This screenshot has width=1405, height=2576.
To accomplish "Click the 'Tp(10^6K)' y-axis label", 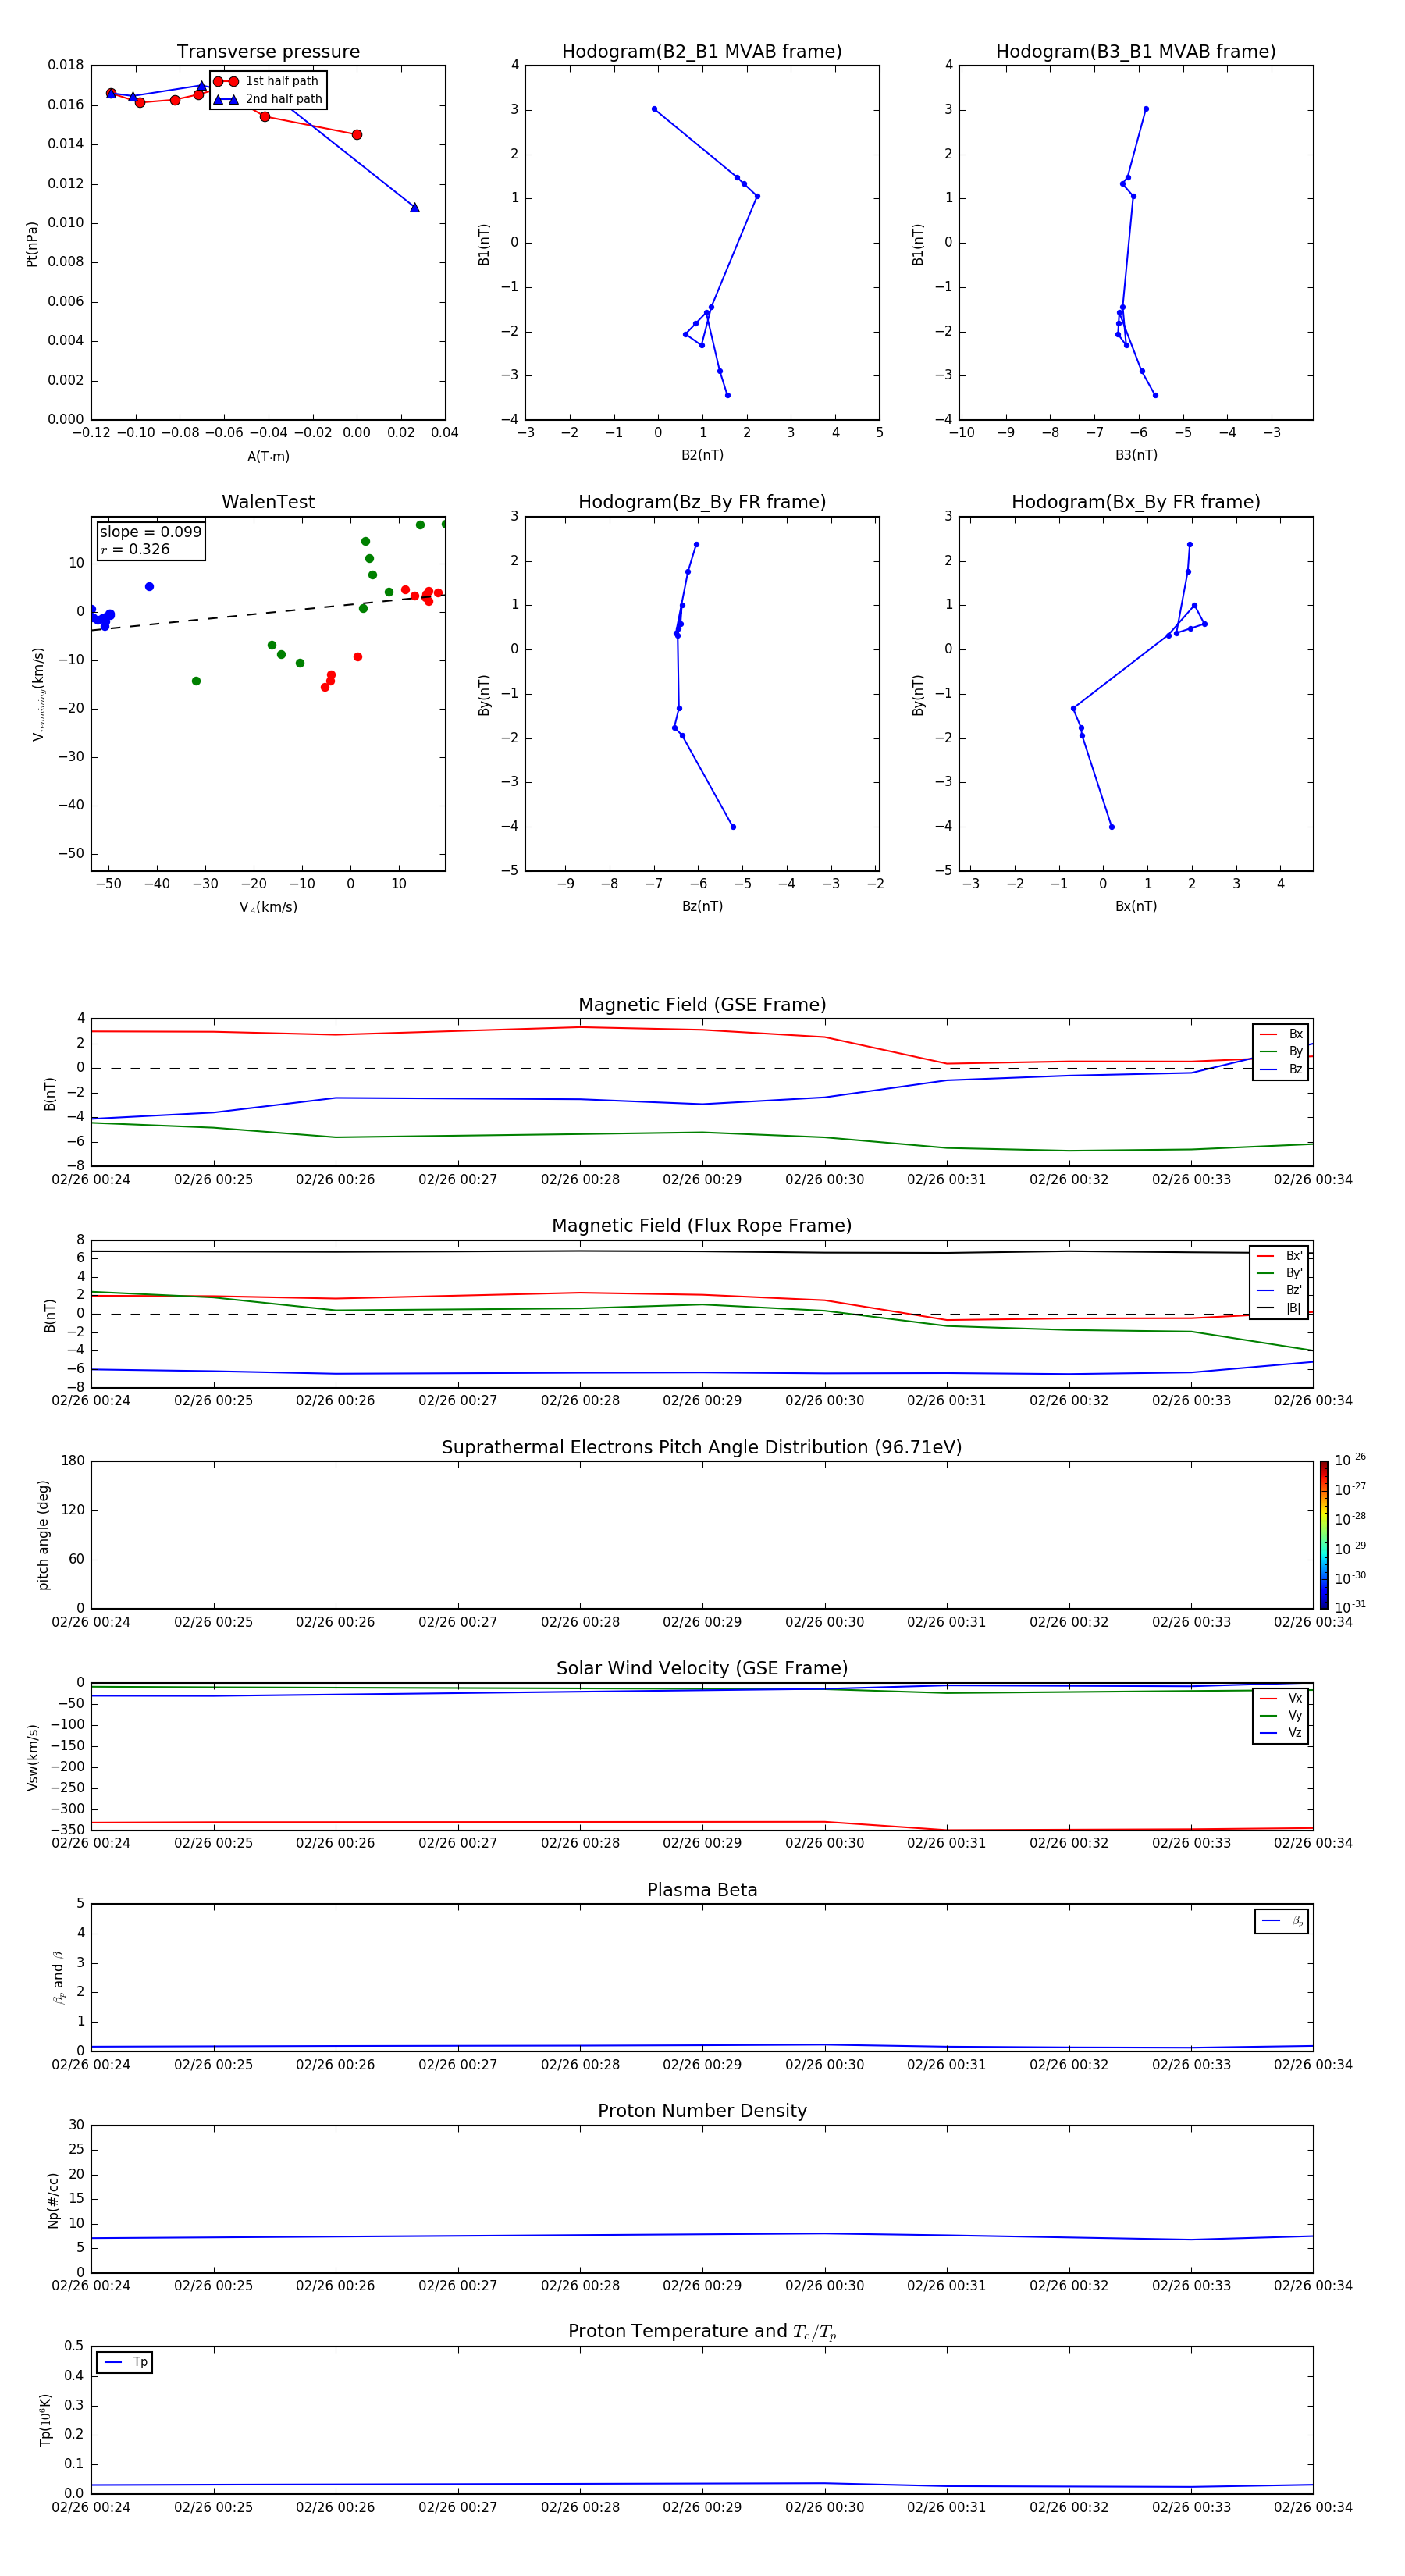I will (45, 2420).
